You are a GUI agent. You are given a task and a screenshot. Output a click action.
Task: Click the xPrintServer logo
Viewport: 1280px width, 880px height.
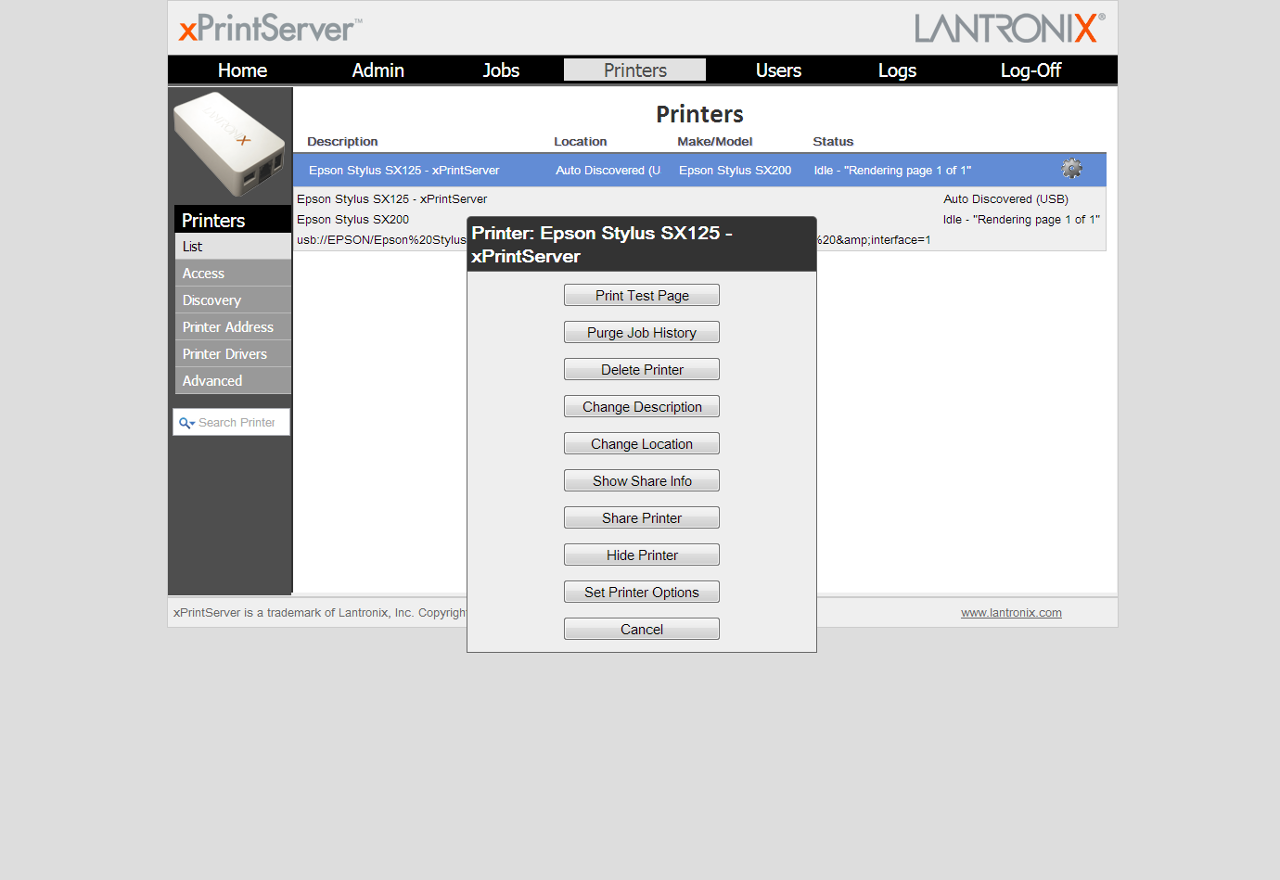[x=270, y=28]
